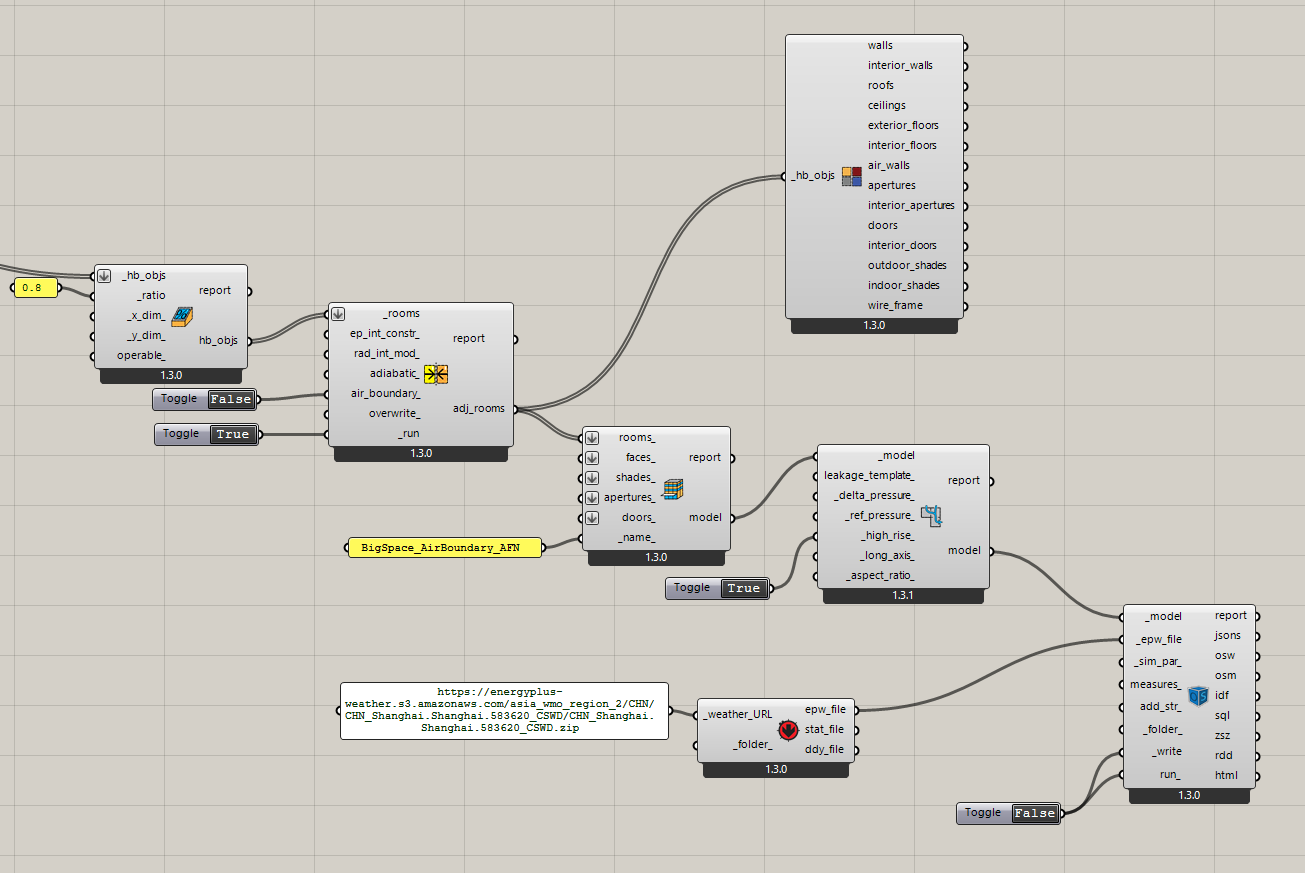Click the arrow beside _rooms input
1305x873 pixels.
point(338,314)
